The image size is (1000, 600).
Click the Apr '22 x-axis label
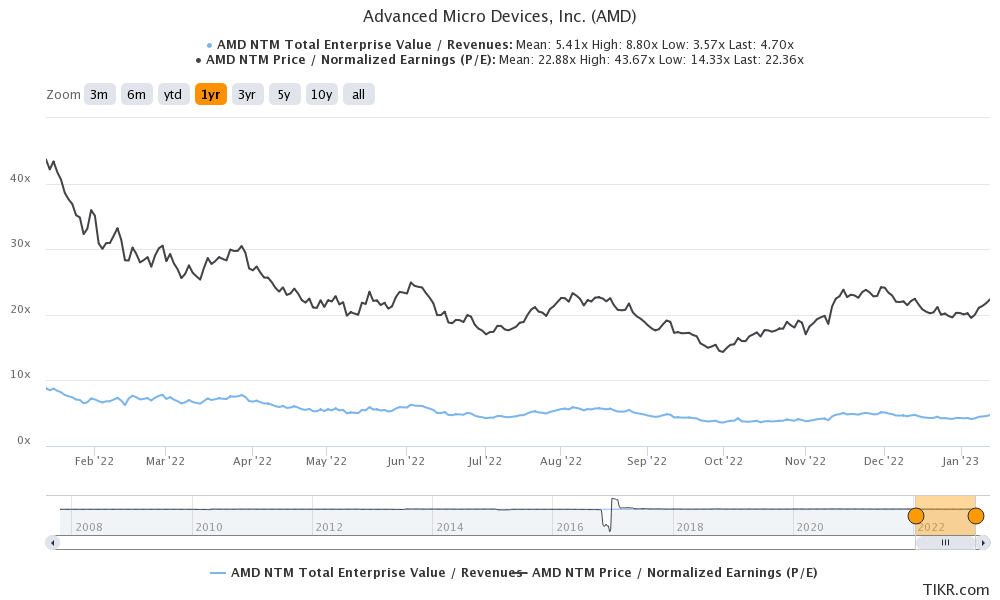pos(253,461)
